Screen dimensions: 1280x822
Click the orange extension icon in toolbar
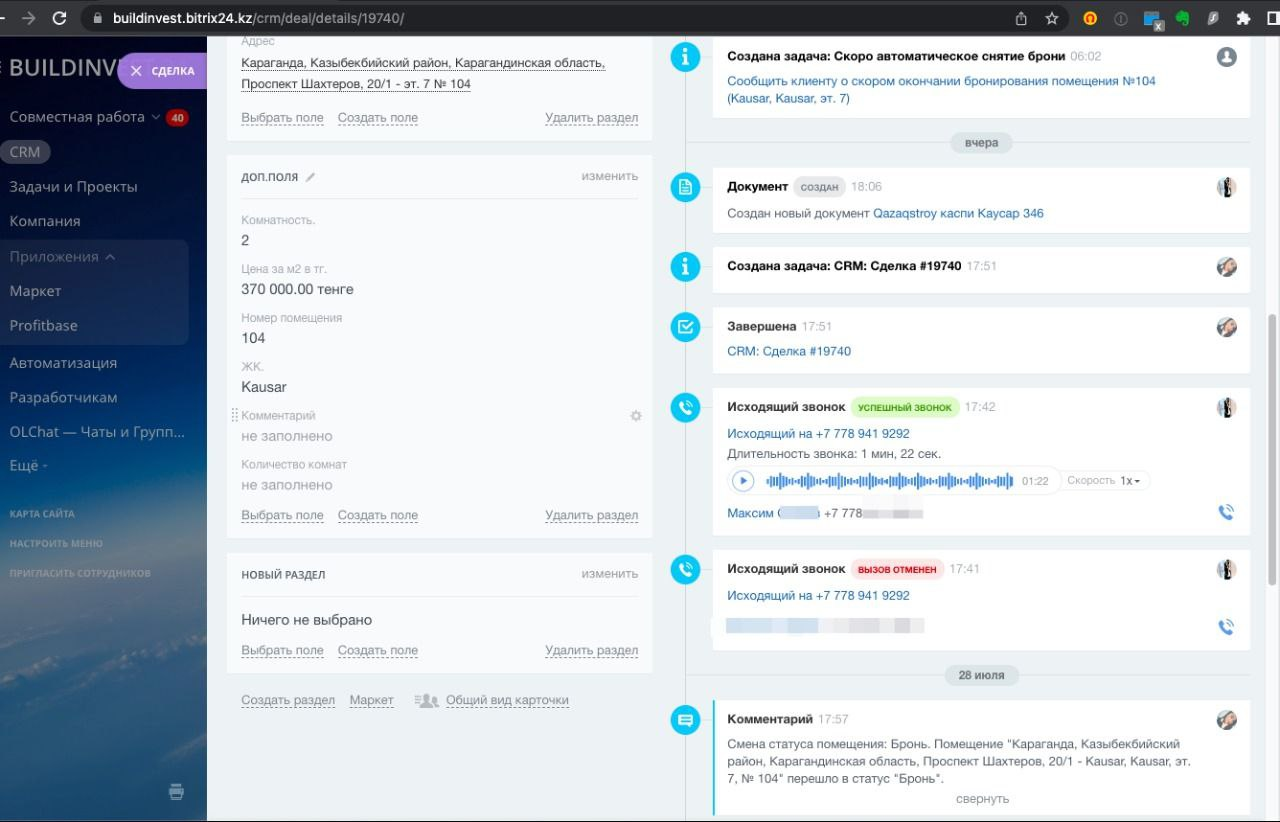(x=1090, y=18)
